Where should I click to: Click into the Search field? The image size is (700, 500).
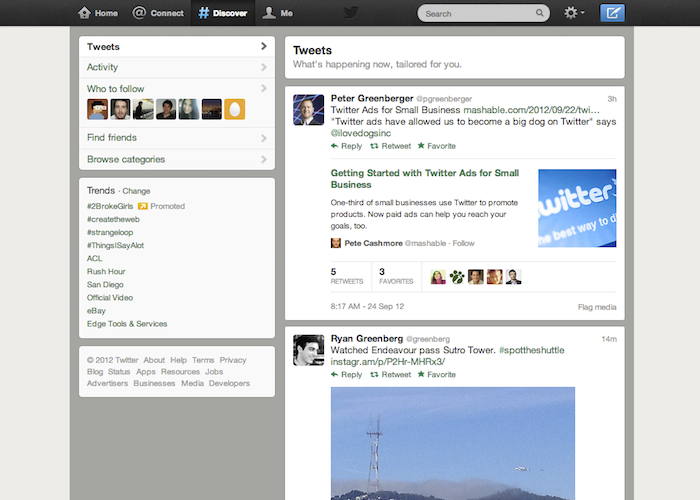476,14
